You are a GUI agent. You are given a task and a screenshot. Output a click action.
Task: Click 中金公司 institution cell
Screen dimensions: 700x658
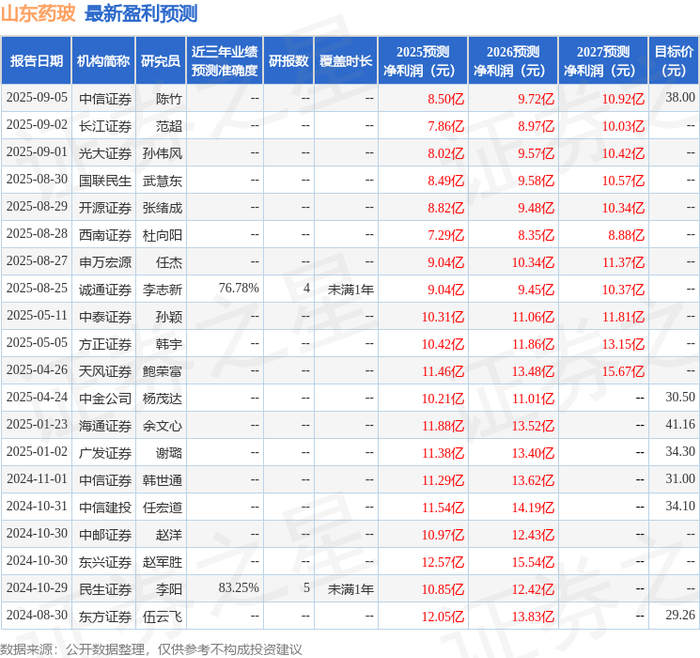point(105,399)
